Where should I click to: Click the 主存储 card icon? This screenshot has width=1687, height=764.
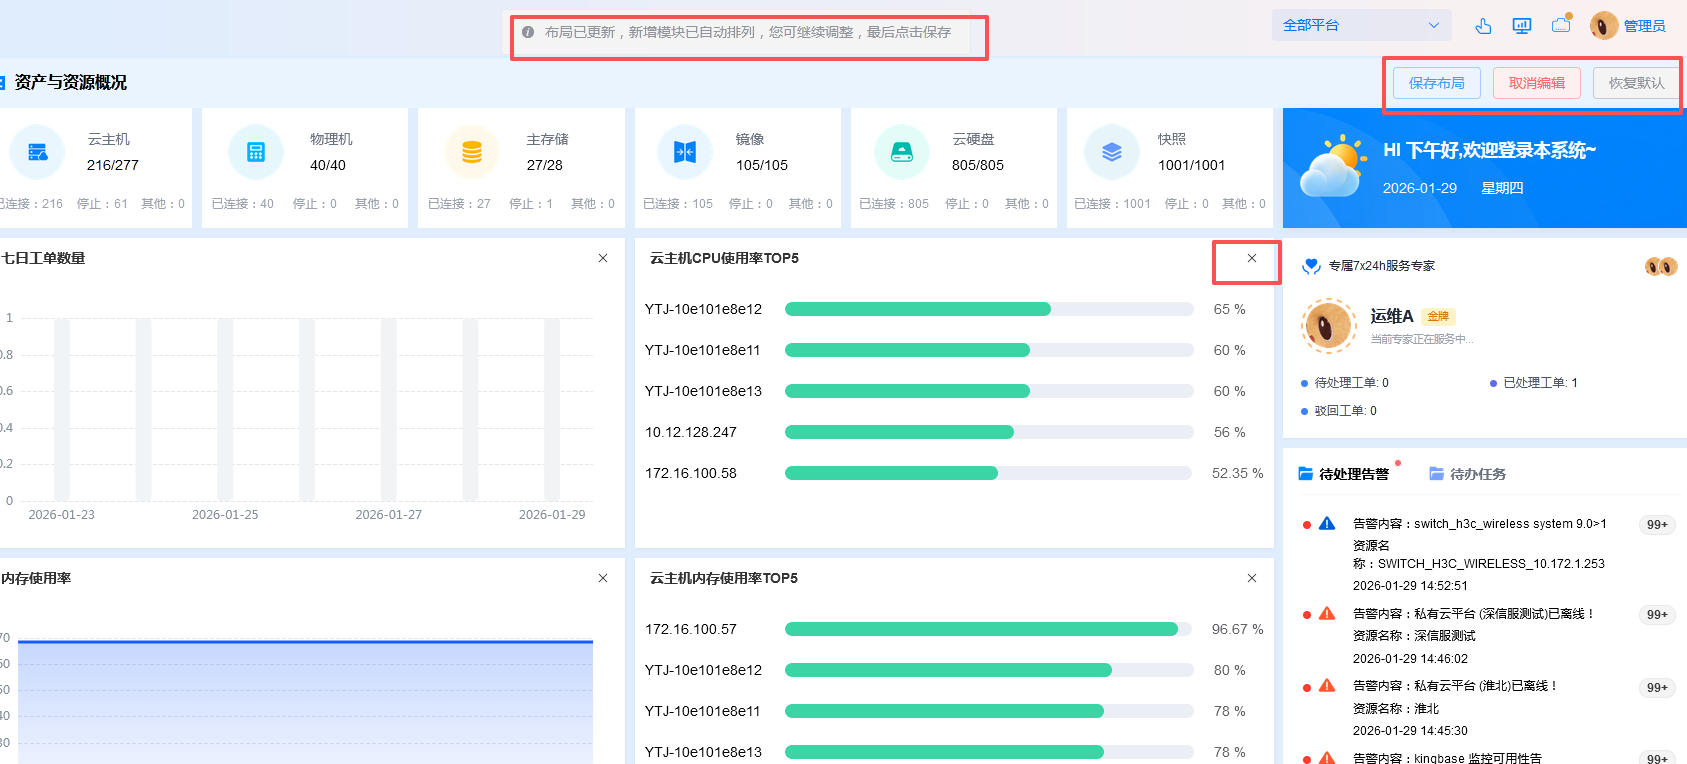[x=472, y=152]
